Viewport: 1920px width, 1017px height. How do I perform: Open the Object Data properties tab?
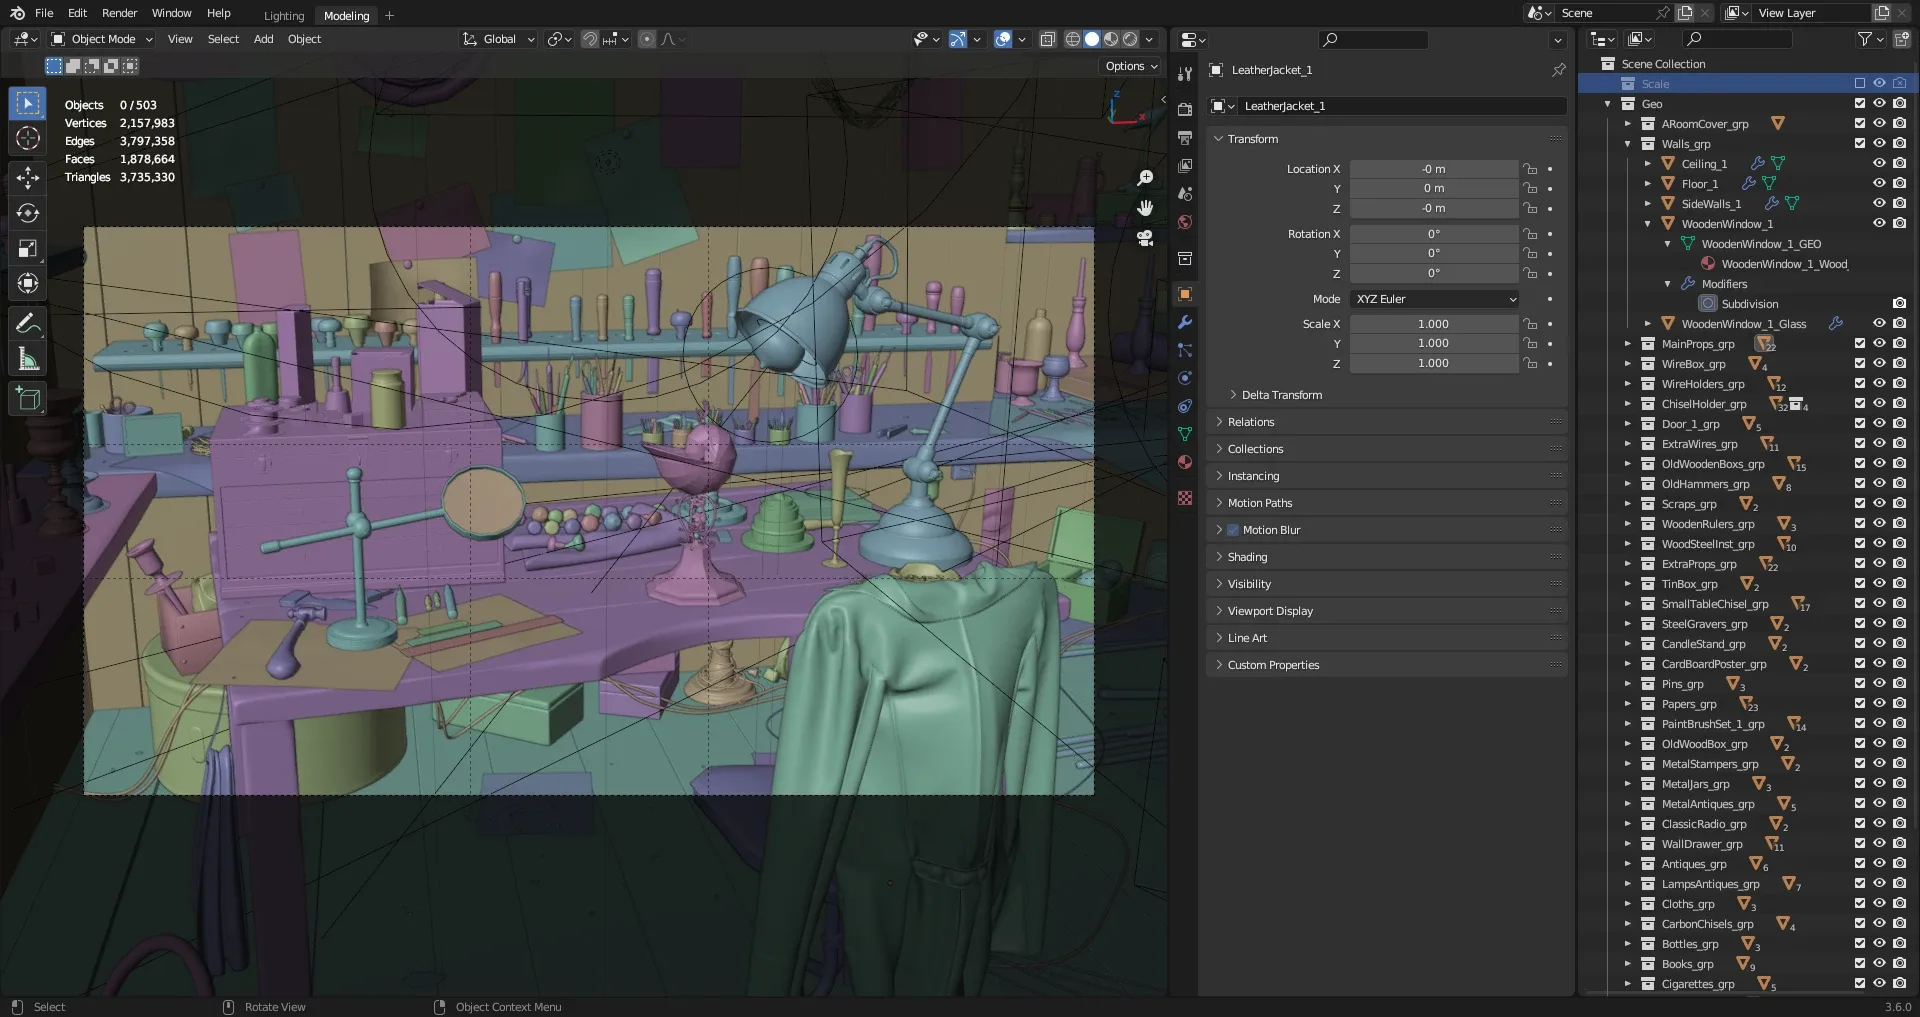1185,434
